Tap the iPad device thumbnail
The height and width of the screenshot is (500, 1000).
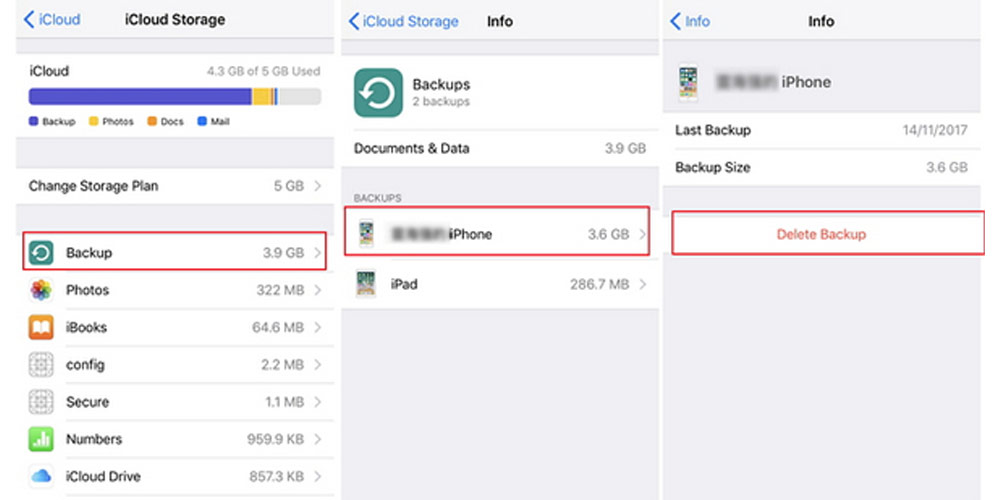tap(366, 284)
